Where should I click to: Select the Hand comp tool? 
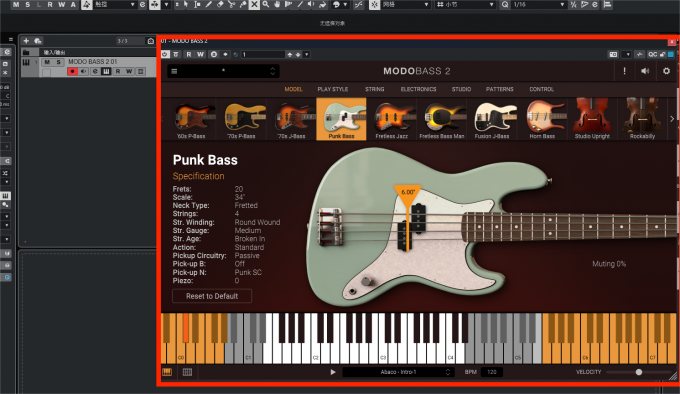point(277,4)
